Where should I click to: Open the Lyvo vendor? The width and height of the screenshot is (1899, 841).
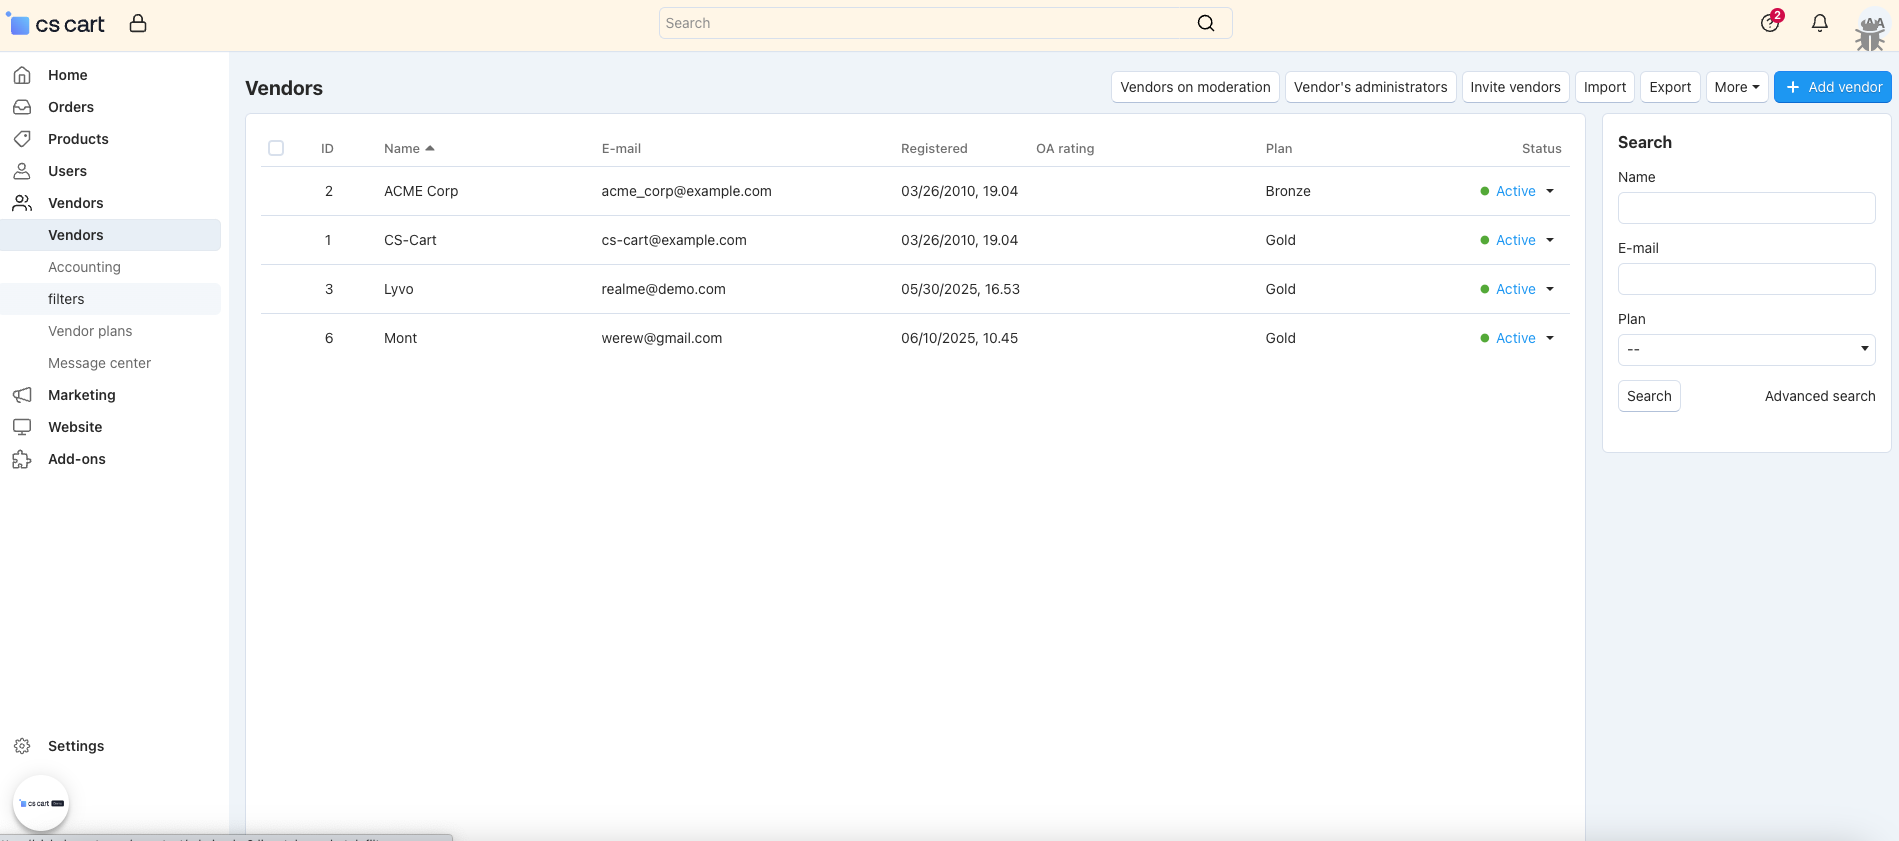point(398,289)
